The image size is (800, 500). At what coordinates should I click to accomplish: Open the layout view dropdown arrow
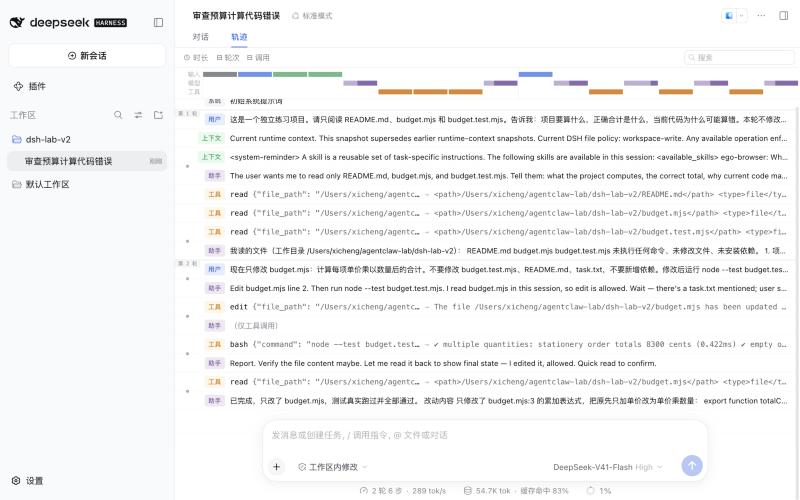(741, 16)
